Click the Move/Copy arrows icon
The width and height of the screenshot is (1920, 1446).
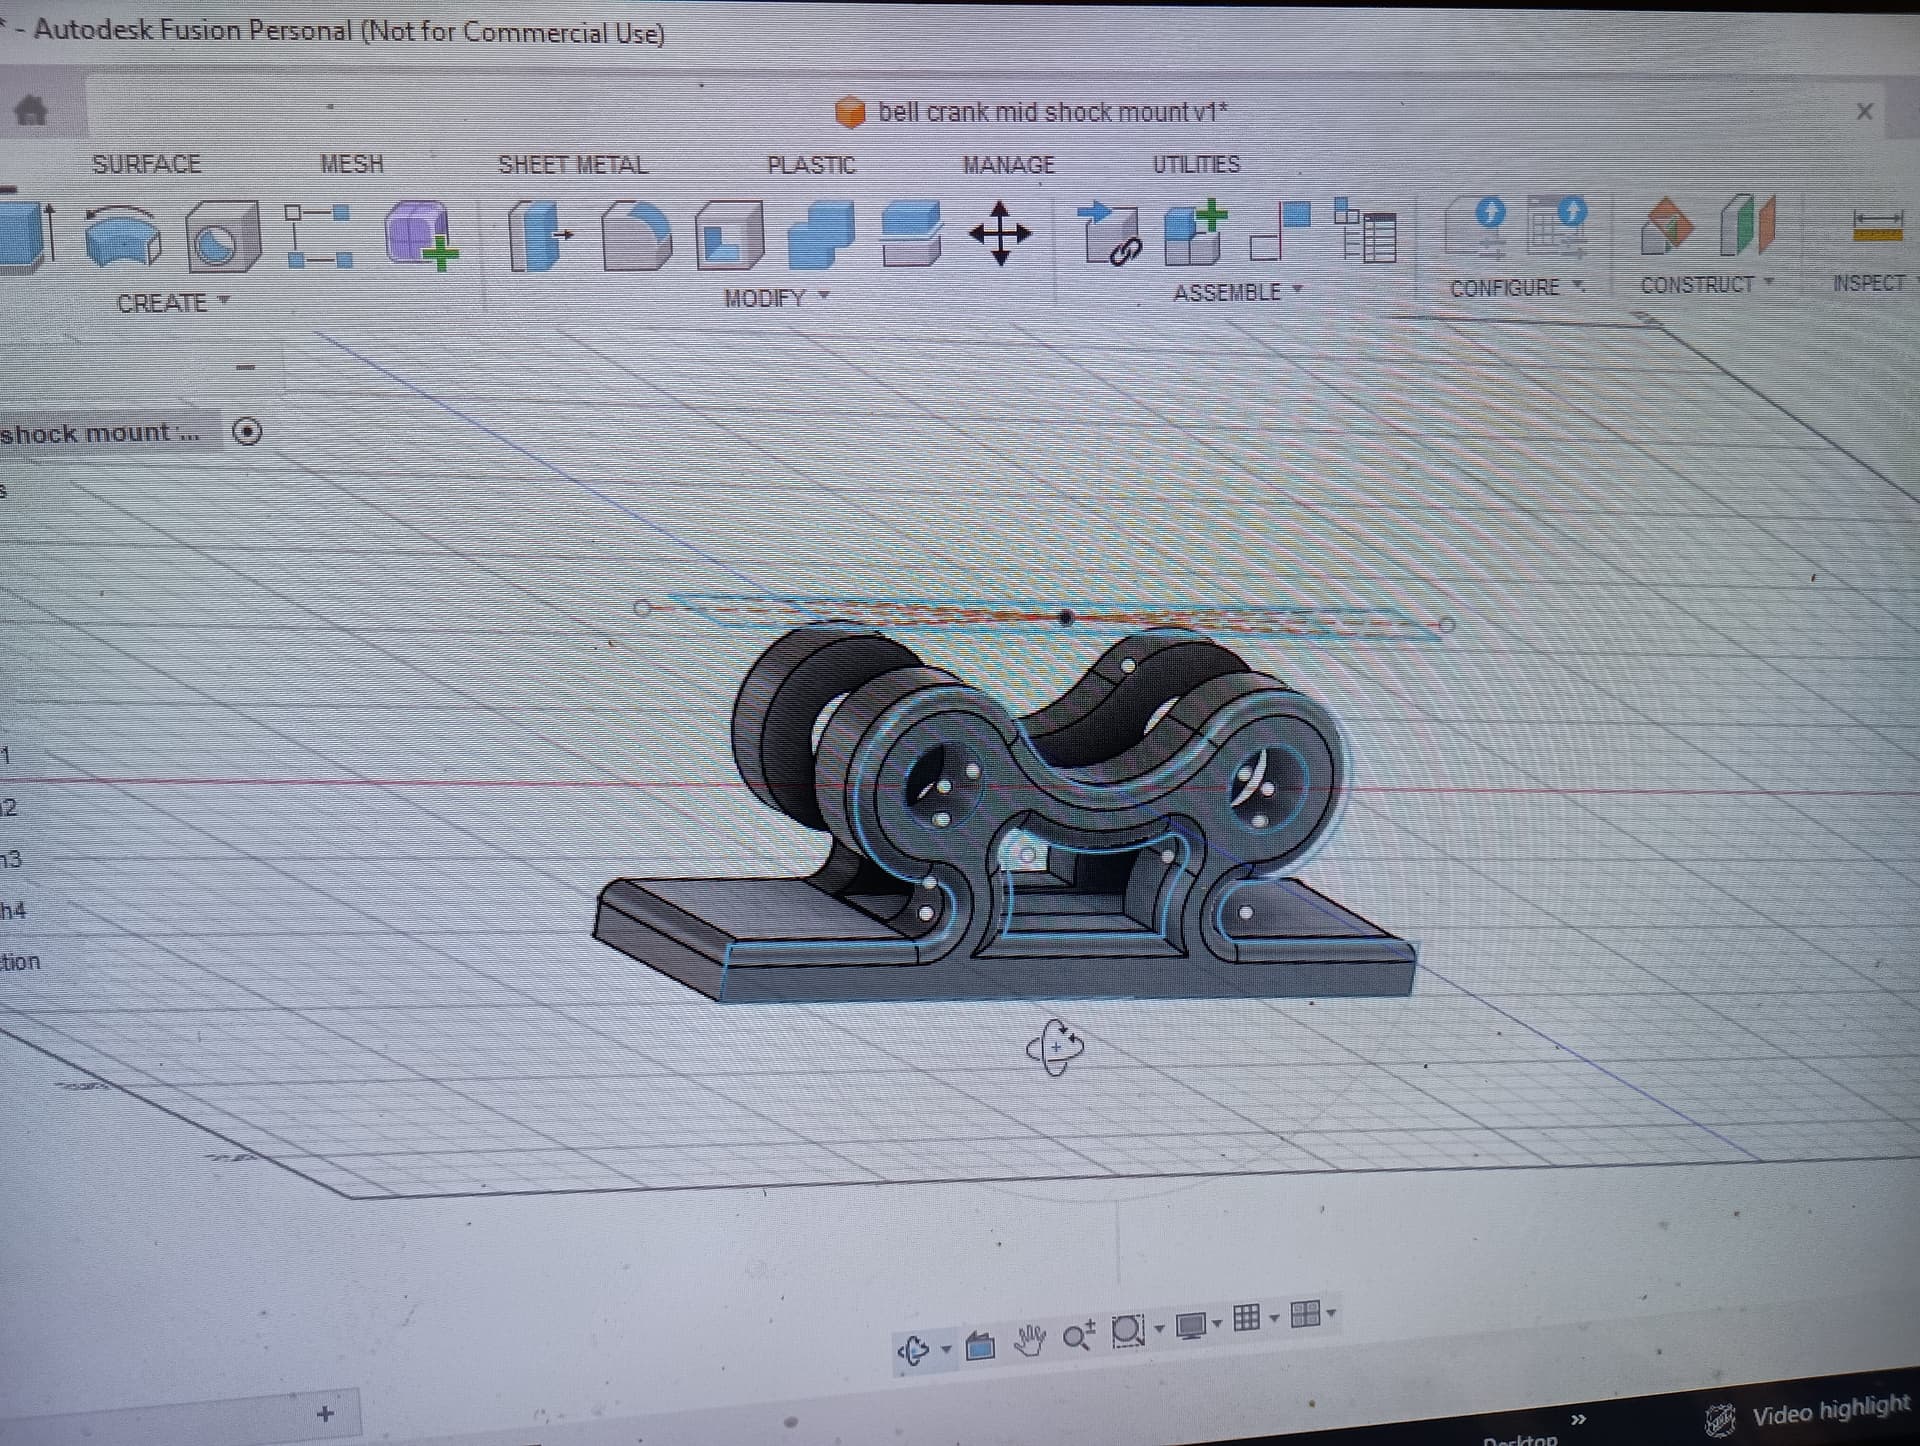(999, 234)
